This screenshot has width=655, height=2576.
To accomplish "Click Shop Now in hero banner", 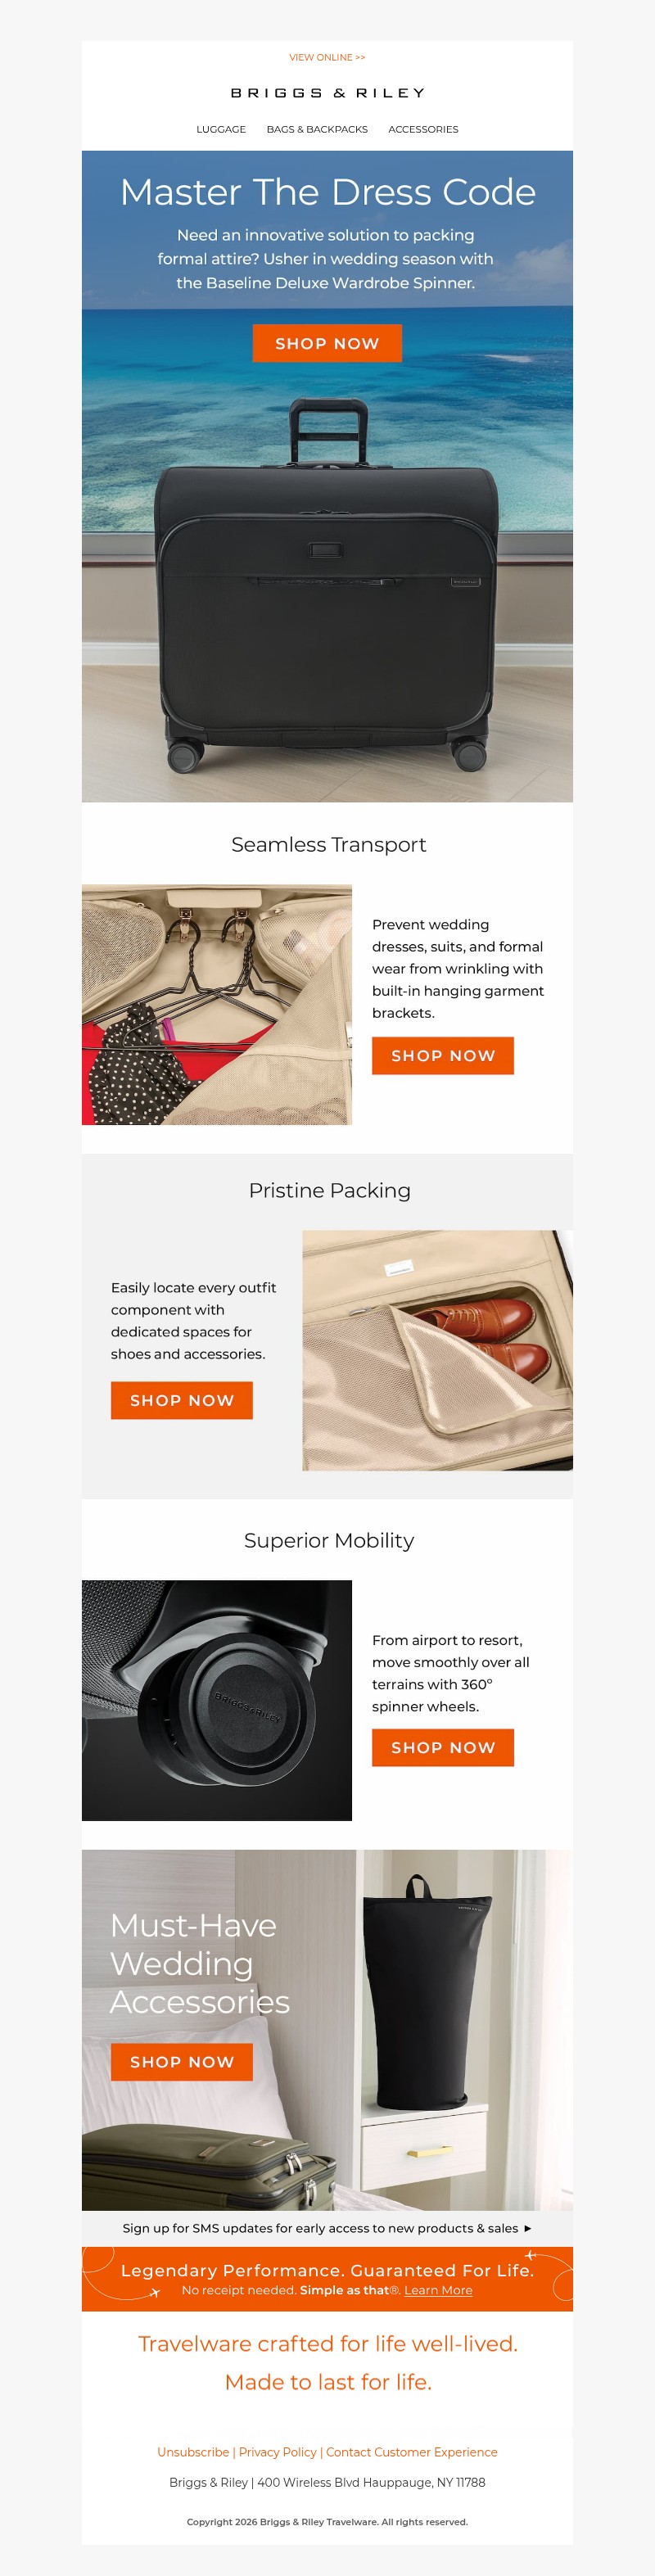I will 327,343.
